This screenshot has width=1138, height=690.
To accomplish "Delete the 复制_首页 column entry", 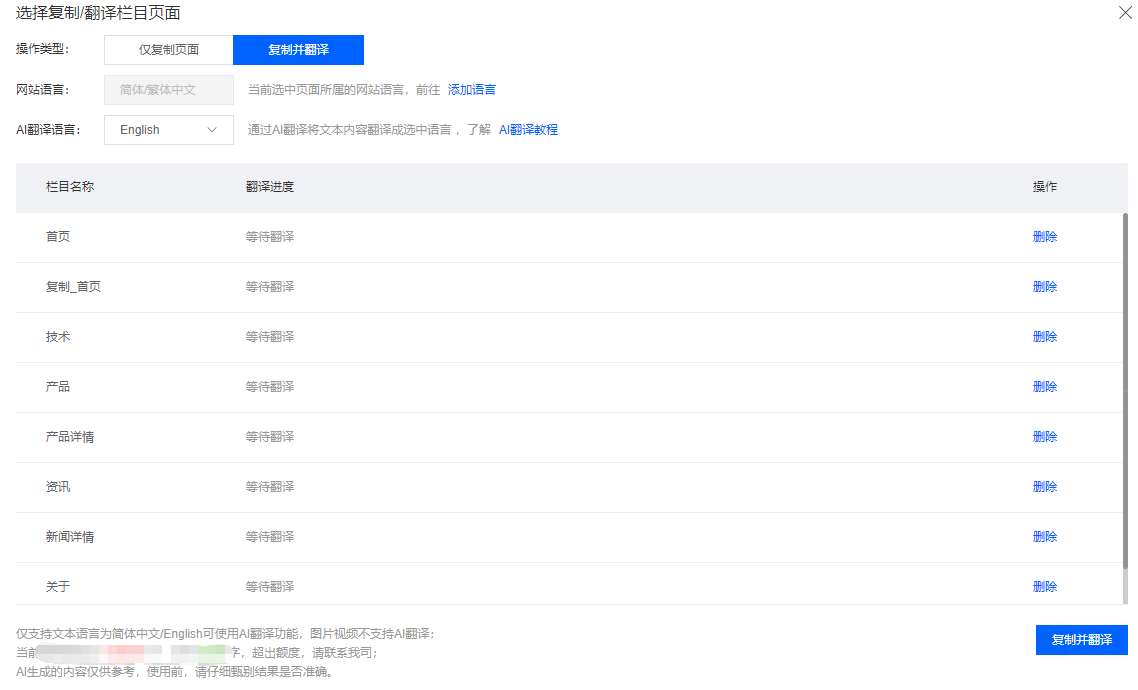I will click(1044, 286).
